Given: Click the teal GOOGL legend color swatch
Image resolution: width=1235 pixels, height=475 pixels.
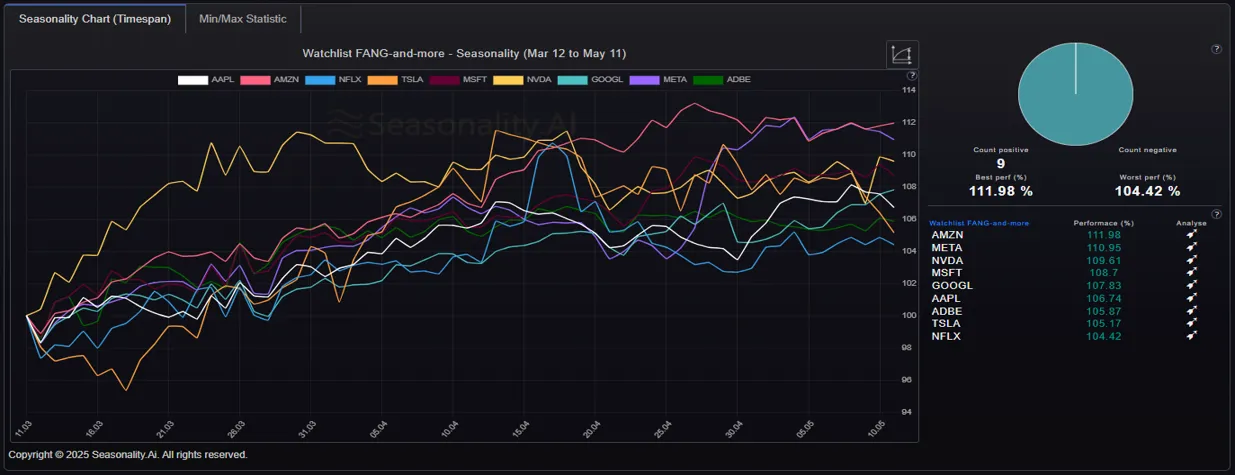Looking at the screenshot, I should pyautogui.click(x=572, y=79).
